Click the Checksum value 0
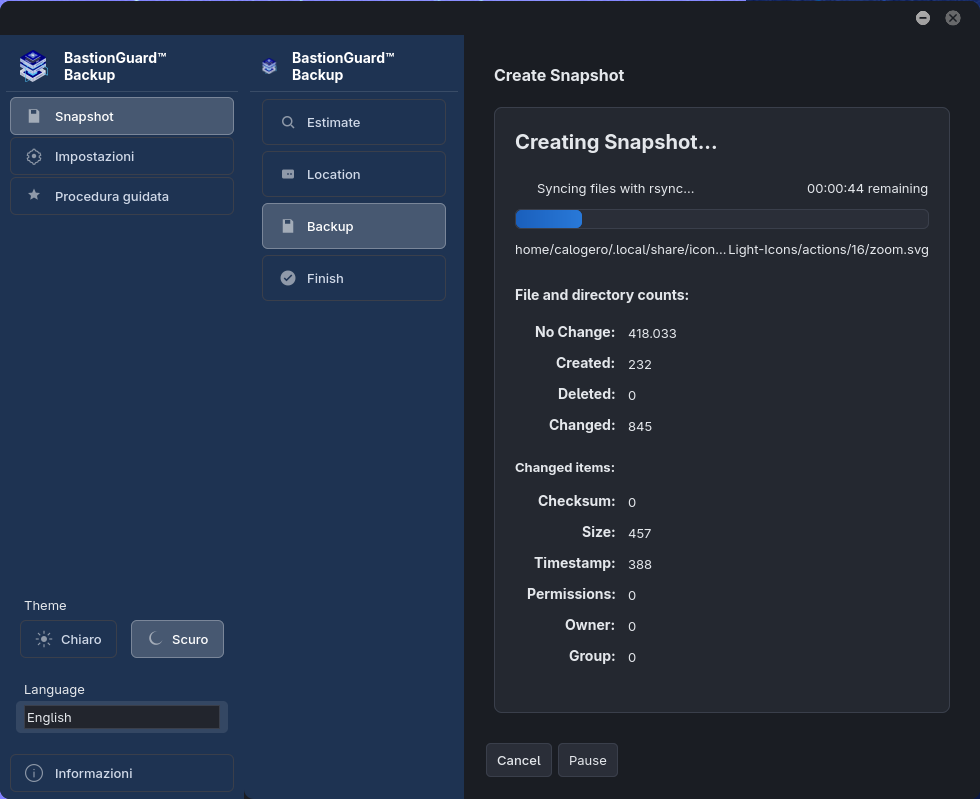Image resolution: width=980 pixels, height=799 pixels. (x=632, y=502)
